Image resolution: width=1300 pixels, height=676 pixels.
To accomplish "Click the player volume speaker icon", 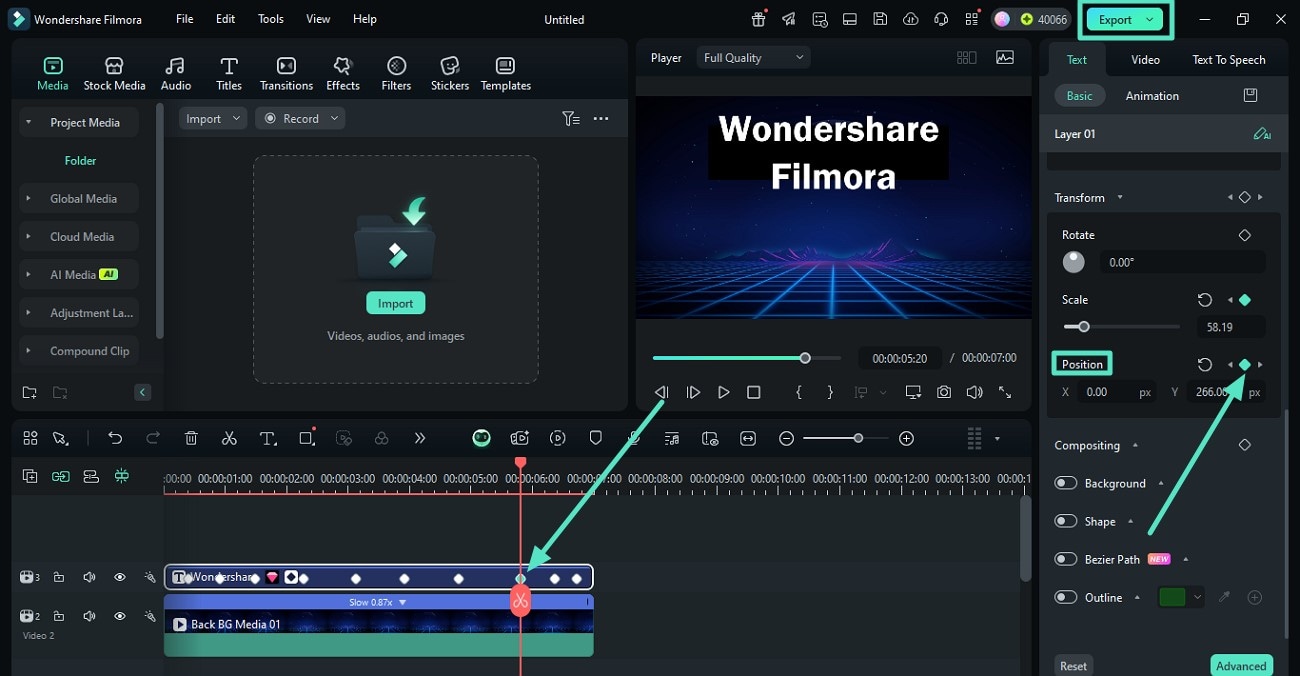I will (x=974, y=393).
